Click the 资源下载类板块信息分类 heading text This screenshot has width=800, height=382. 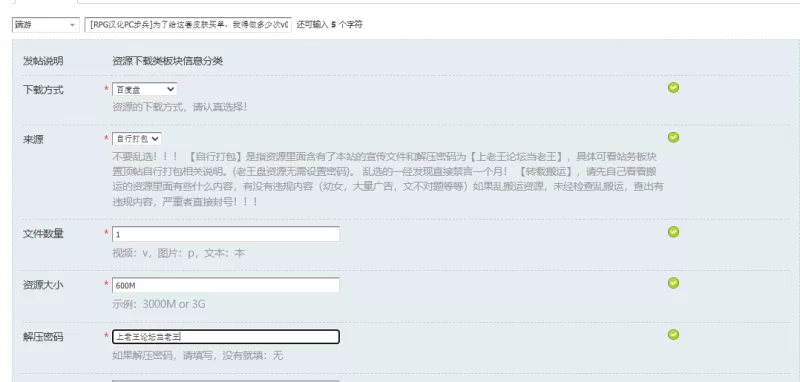(168, 61)
